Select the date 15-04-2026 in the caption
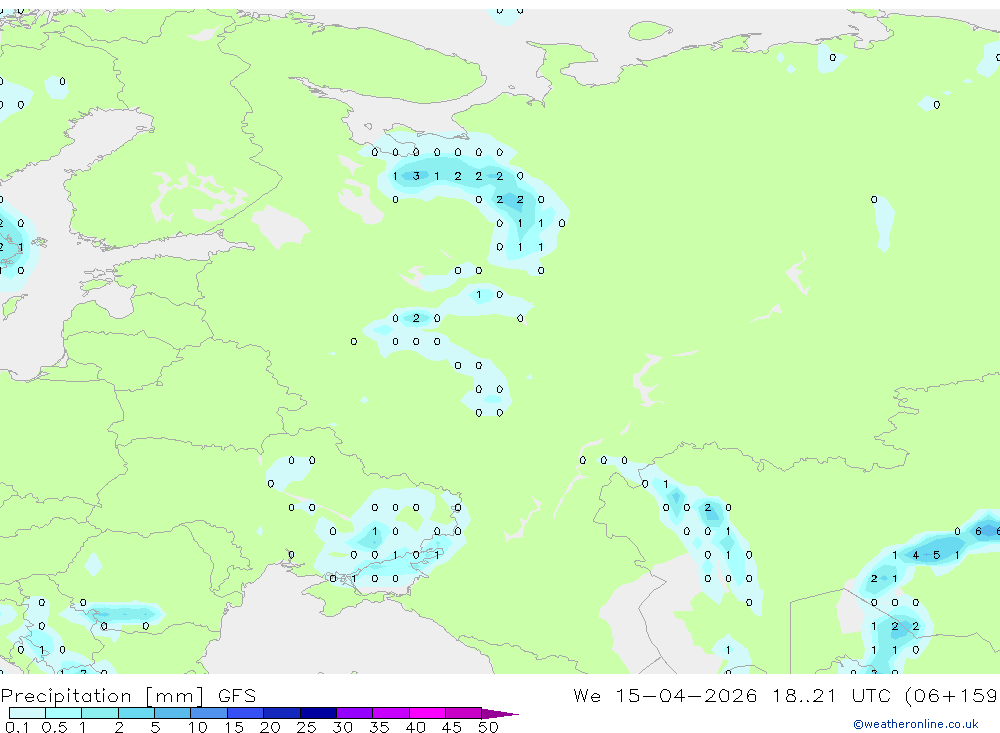The image size is (1000, 733). point(686,695)
